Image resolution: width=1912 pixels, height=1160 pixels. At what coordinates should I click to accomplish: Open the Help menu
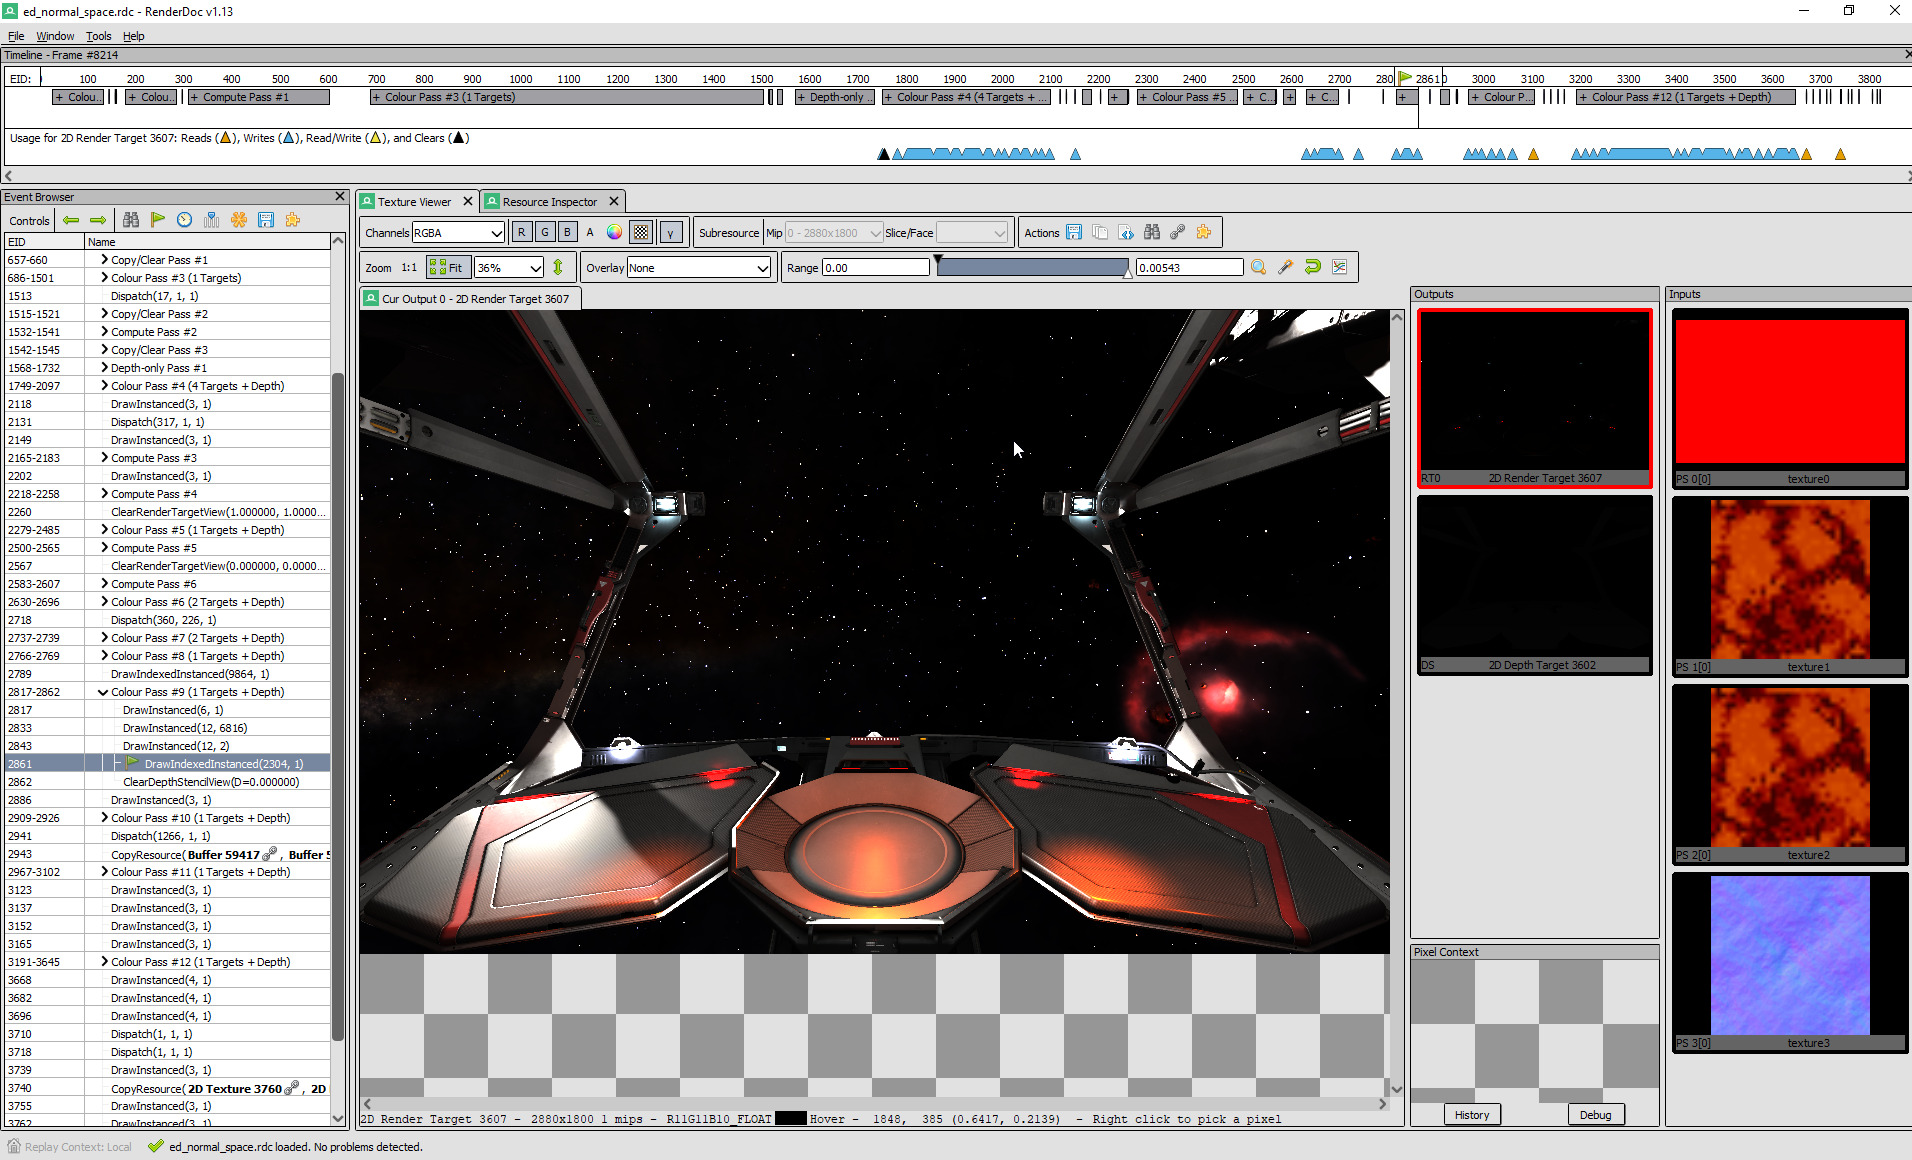134,36
